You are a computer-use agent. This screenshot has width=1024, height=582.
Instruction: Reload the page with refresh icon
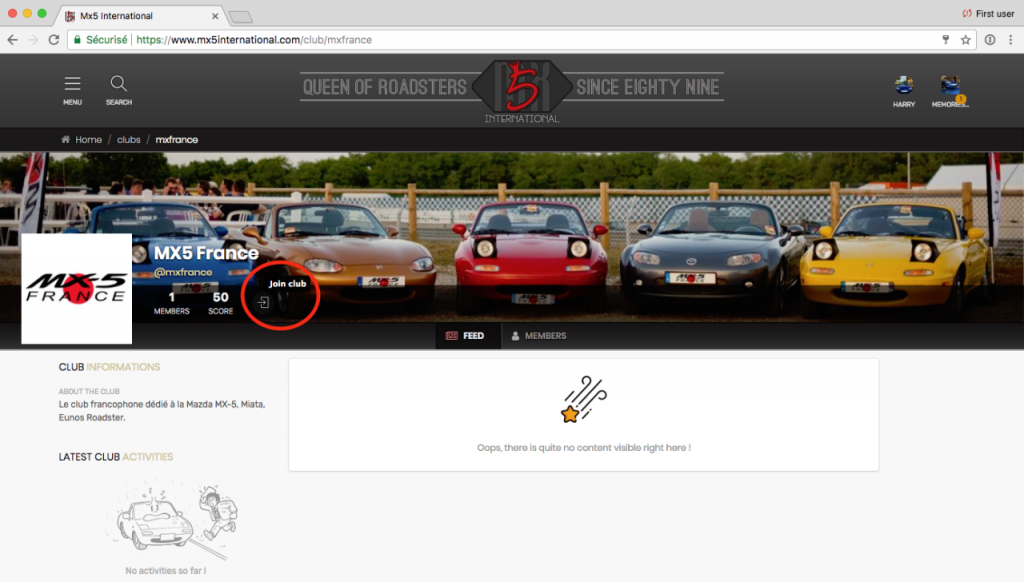tap(54, 40)
